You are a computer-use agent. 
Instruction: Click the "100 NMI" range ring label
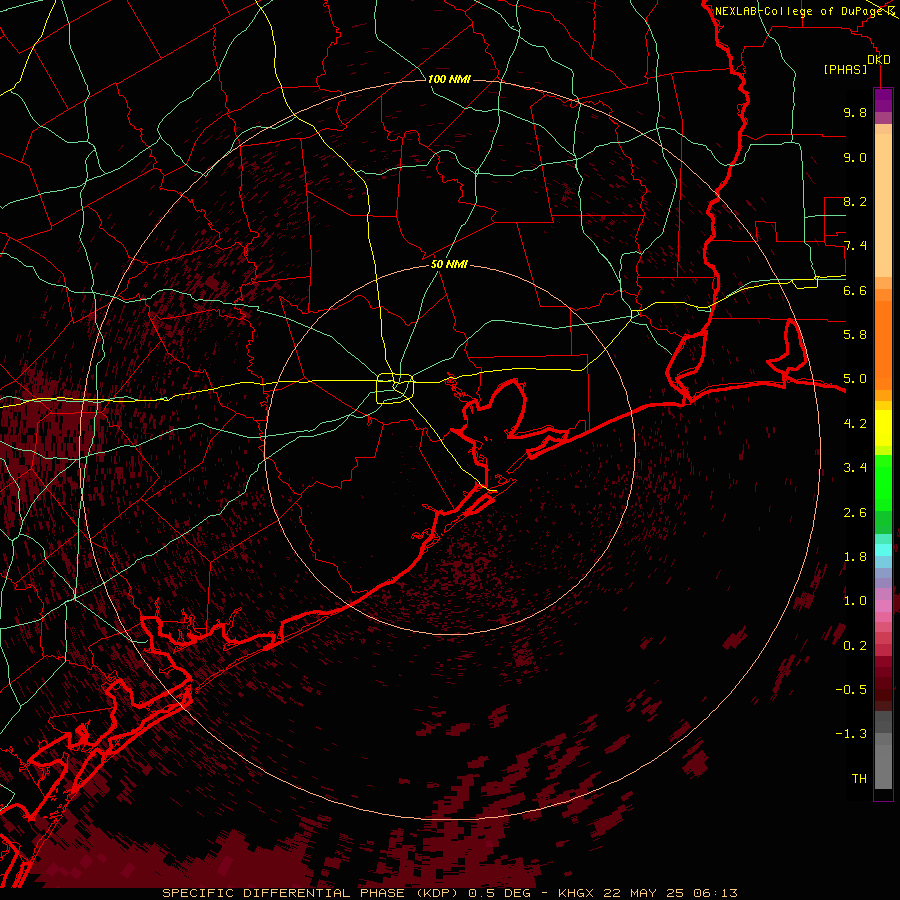[449, 79]
